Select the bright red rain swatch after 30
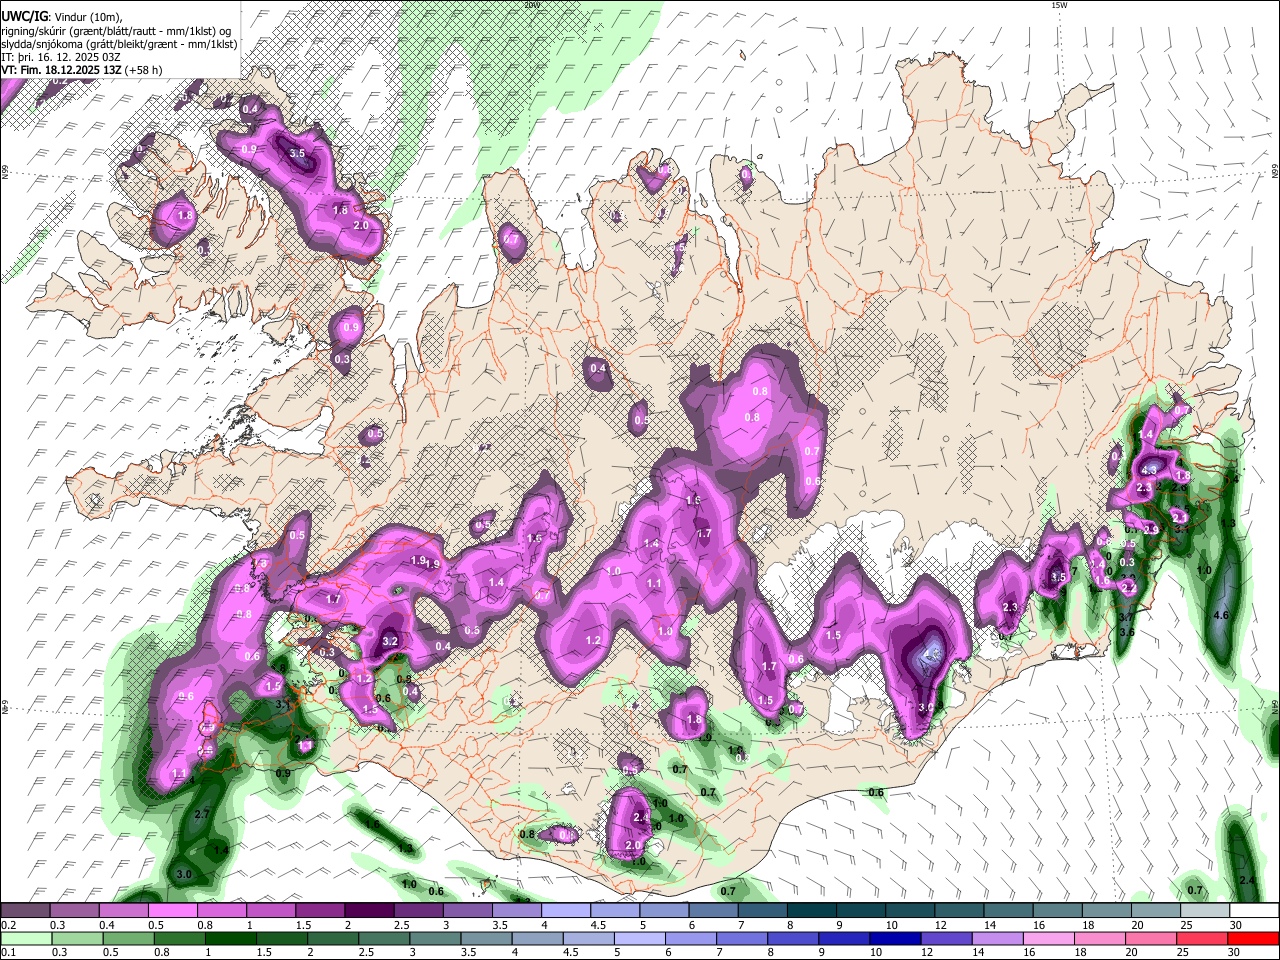 (1253, 937)
